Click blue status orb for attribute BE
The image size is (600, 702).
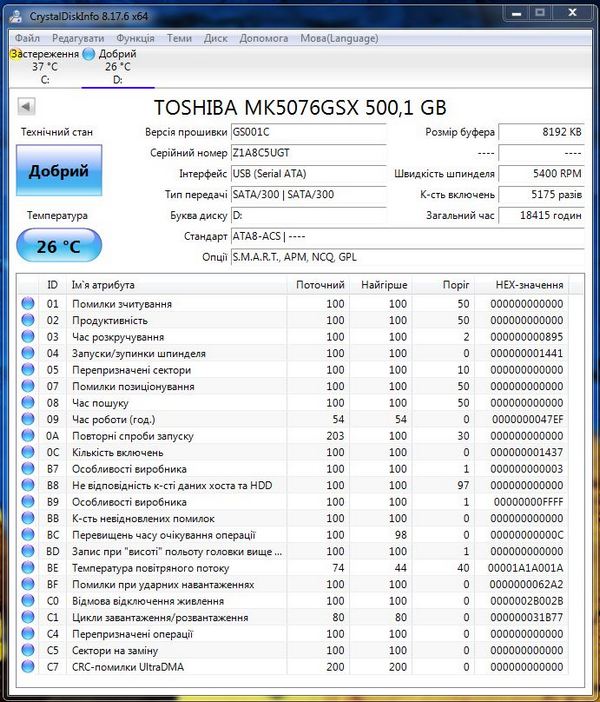pos(28,568)
